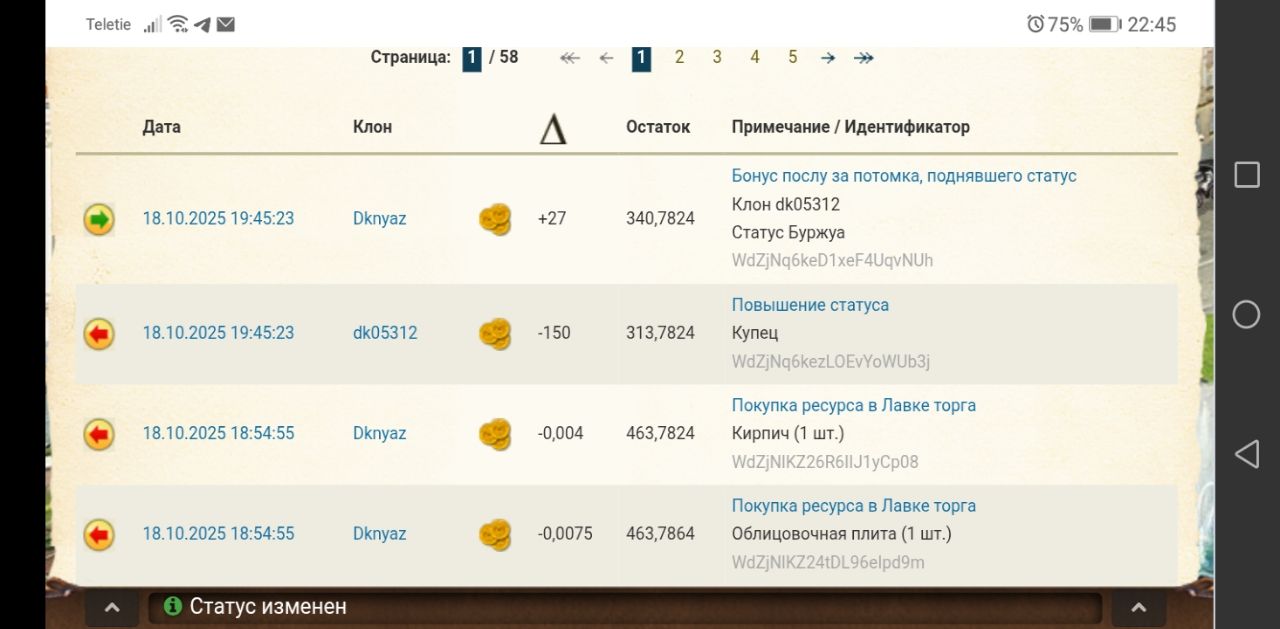Tap the Android back triangle button
The image size is (1280, 629).
1246,455
